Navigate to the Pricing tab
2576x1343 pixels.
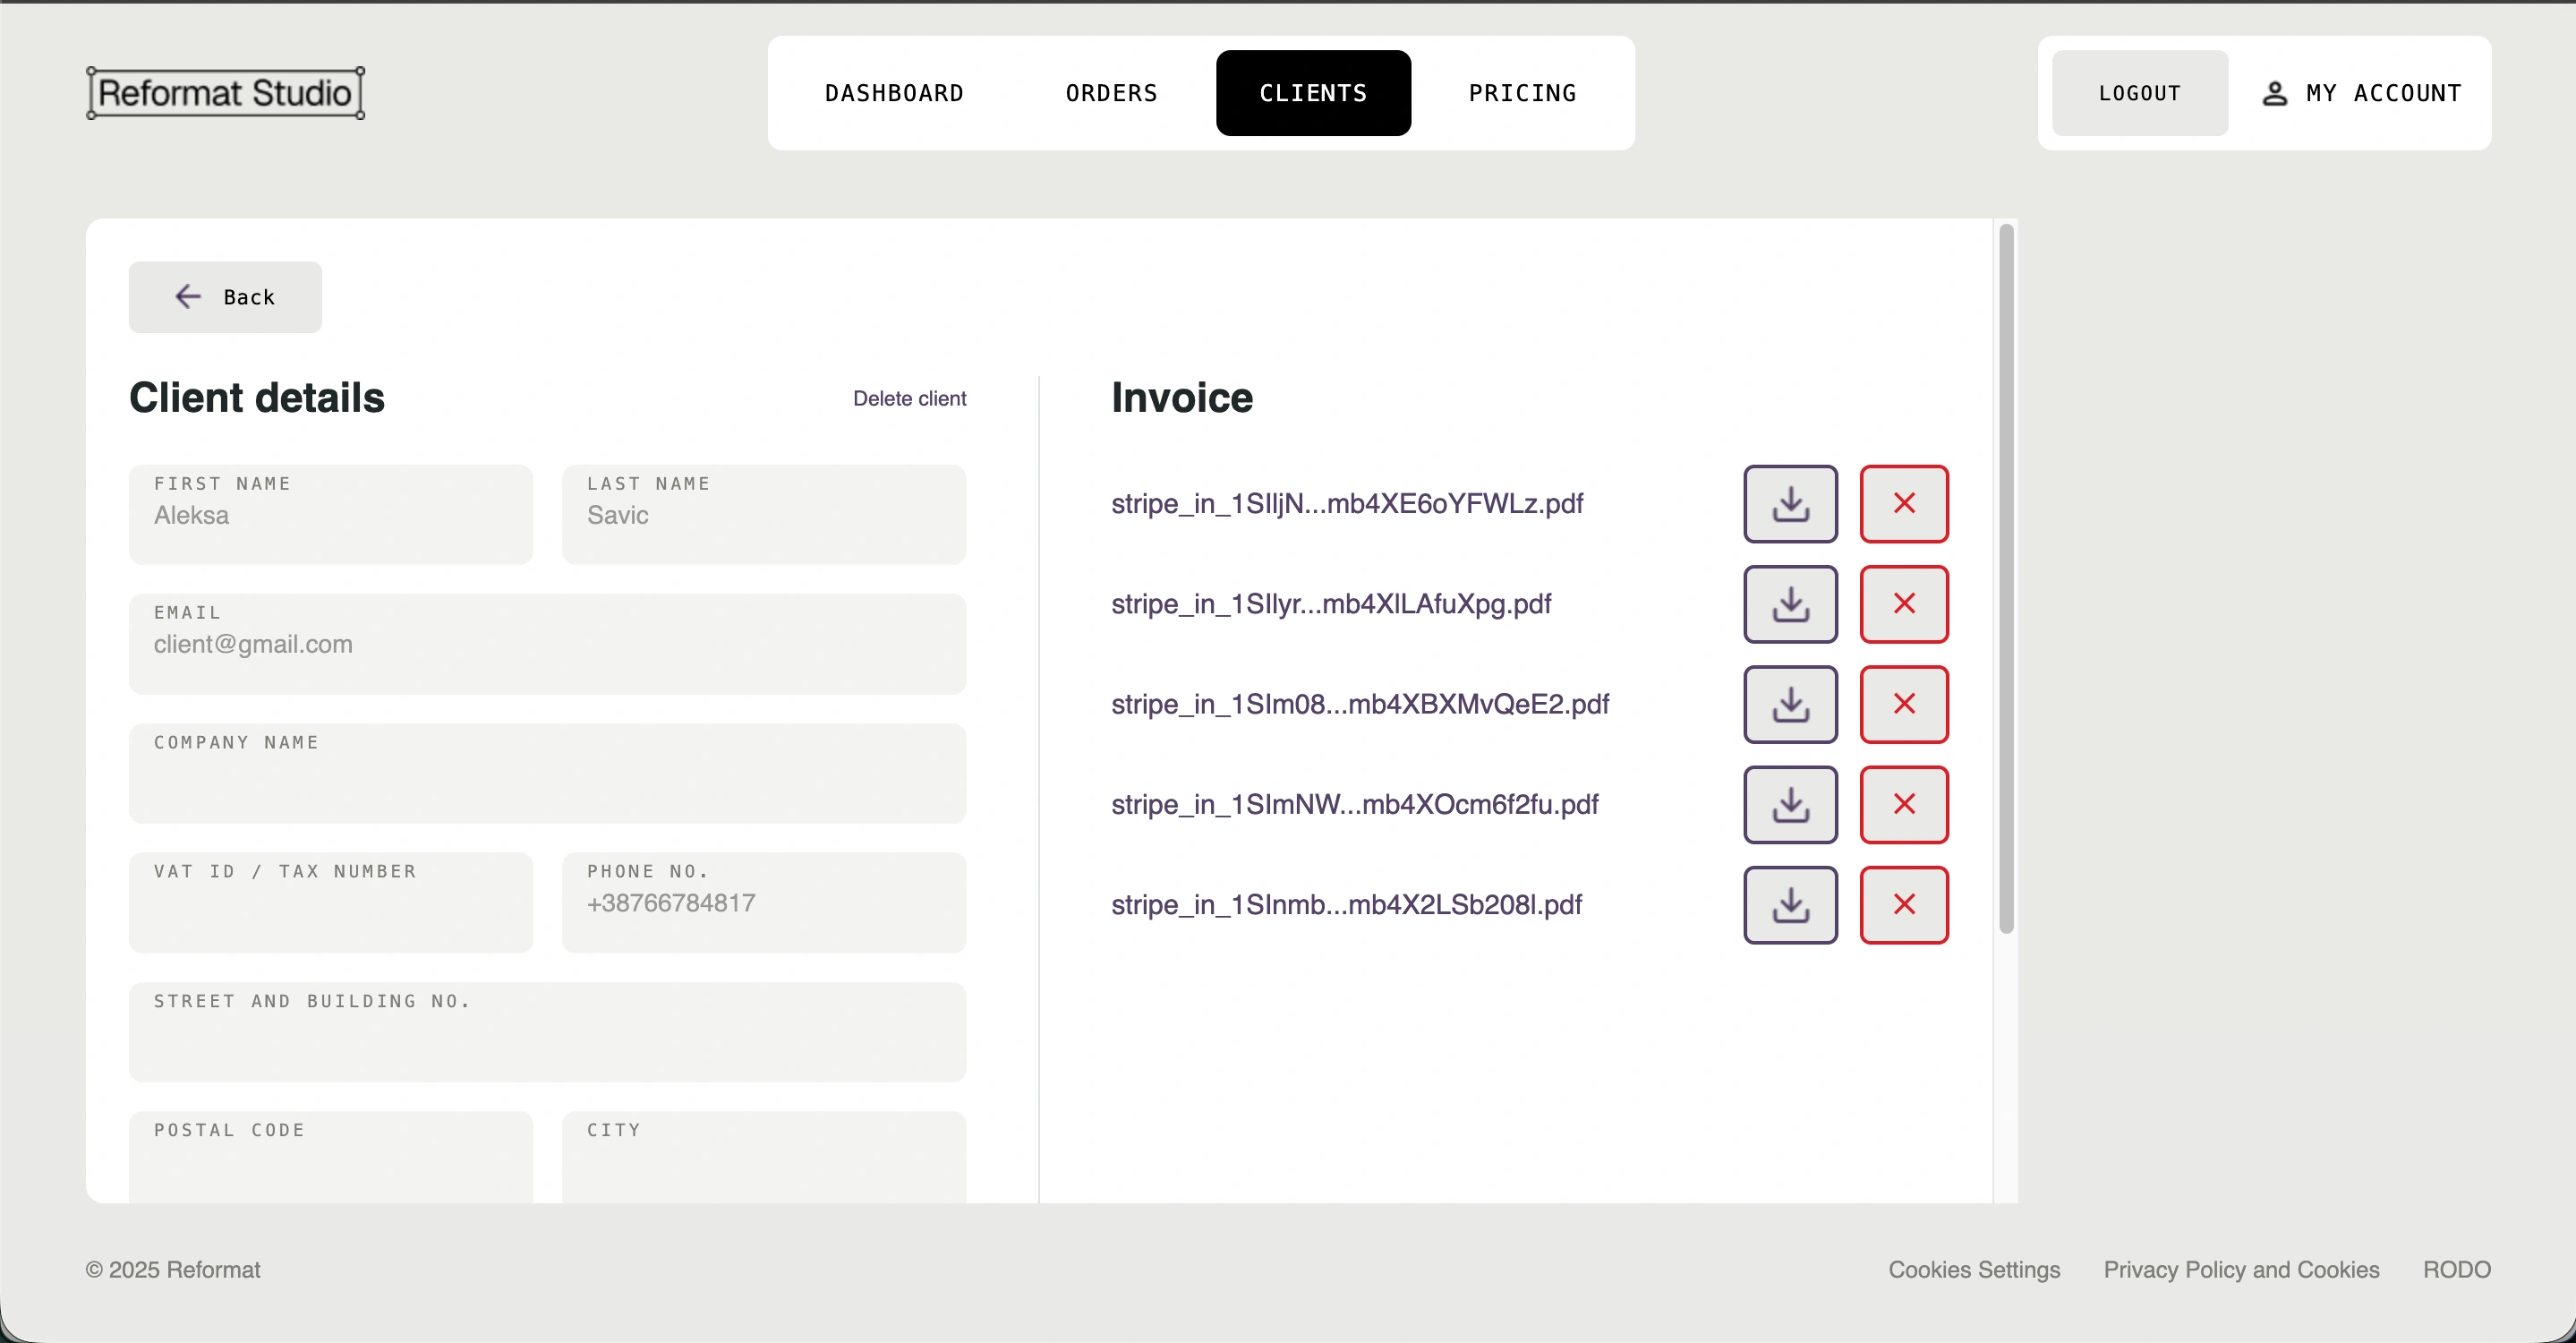tap(1522, 93)
